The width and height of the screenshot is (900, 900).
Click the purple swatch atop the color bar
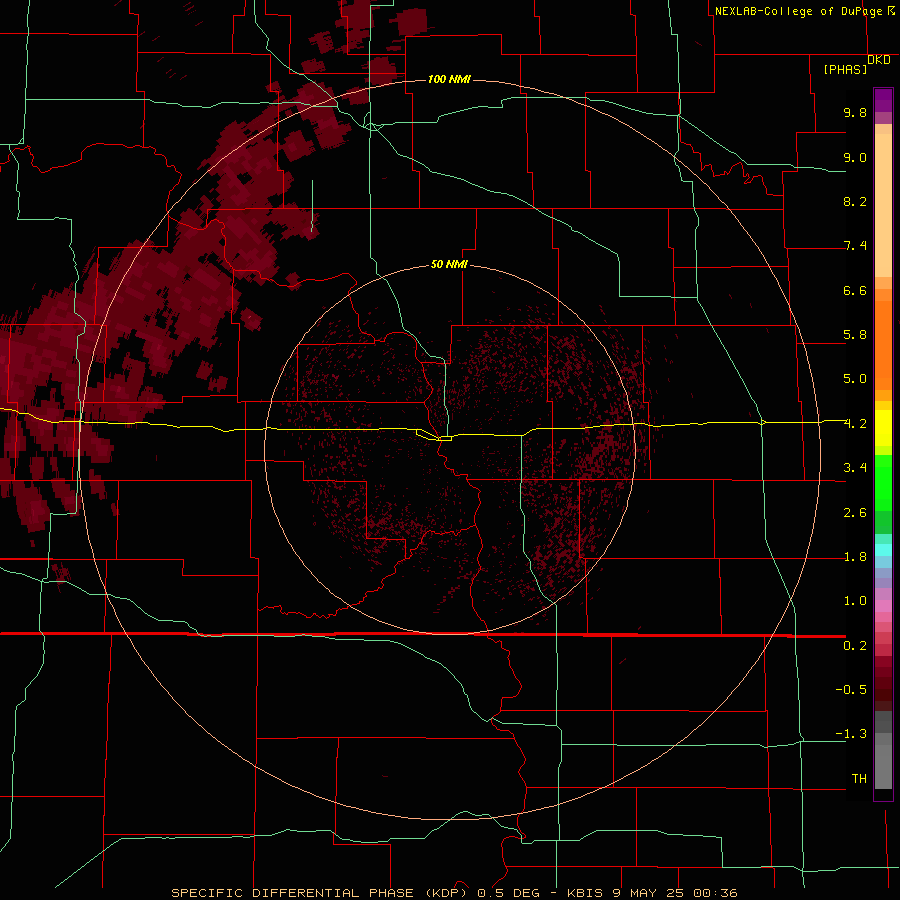(x=883, y=100)
